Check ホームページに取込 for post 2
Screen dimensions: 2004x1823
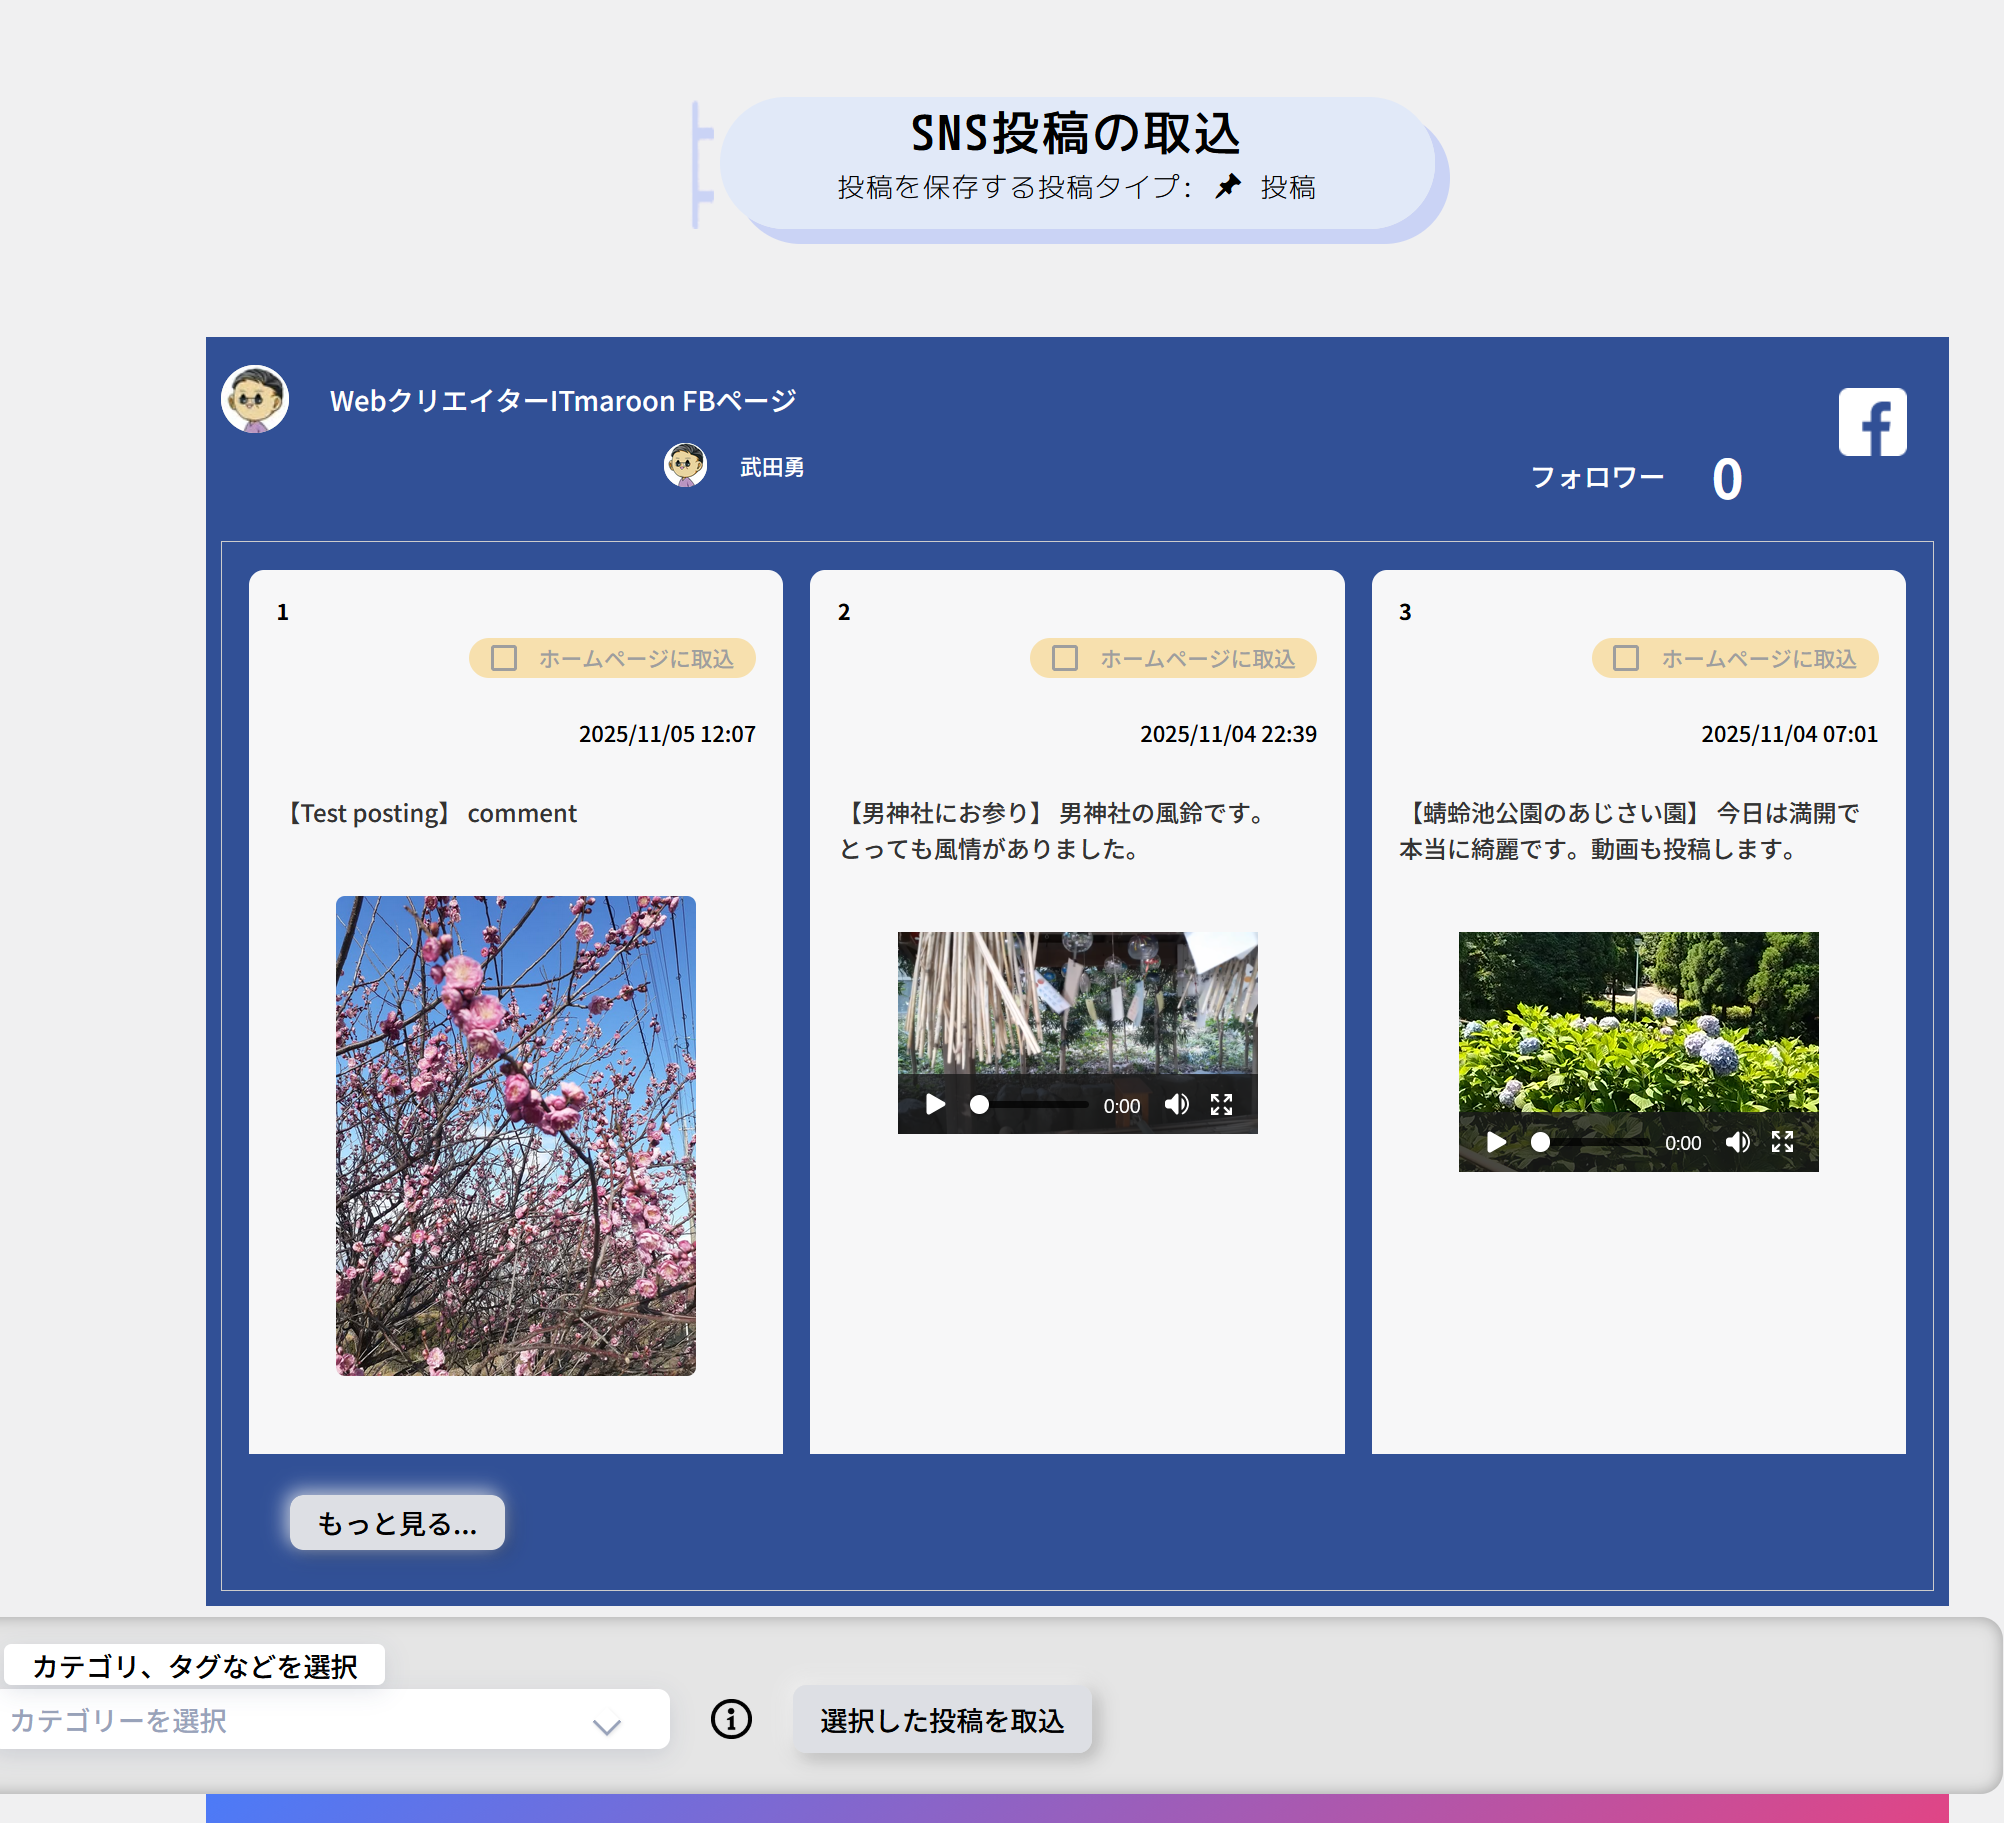[x=1065, y=658]
